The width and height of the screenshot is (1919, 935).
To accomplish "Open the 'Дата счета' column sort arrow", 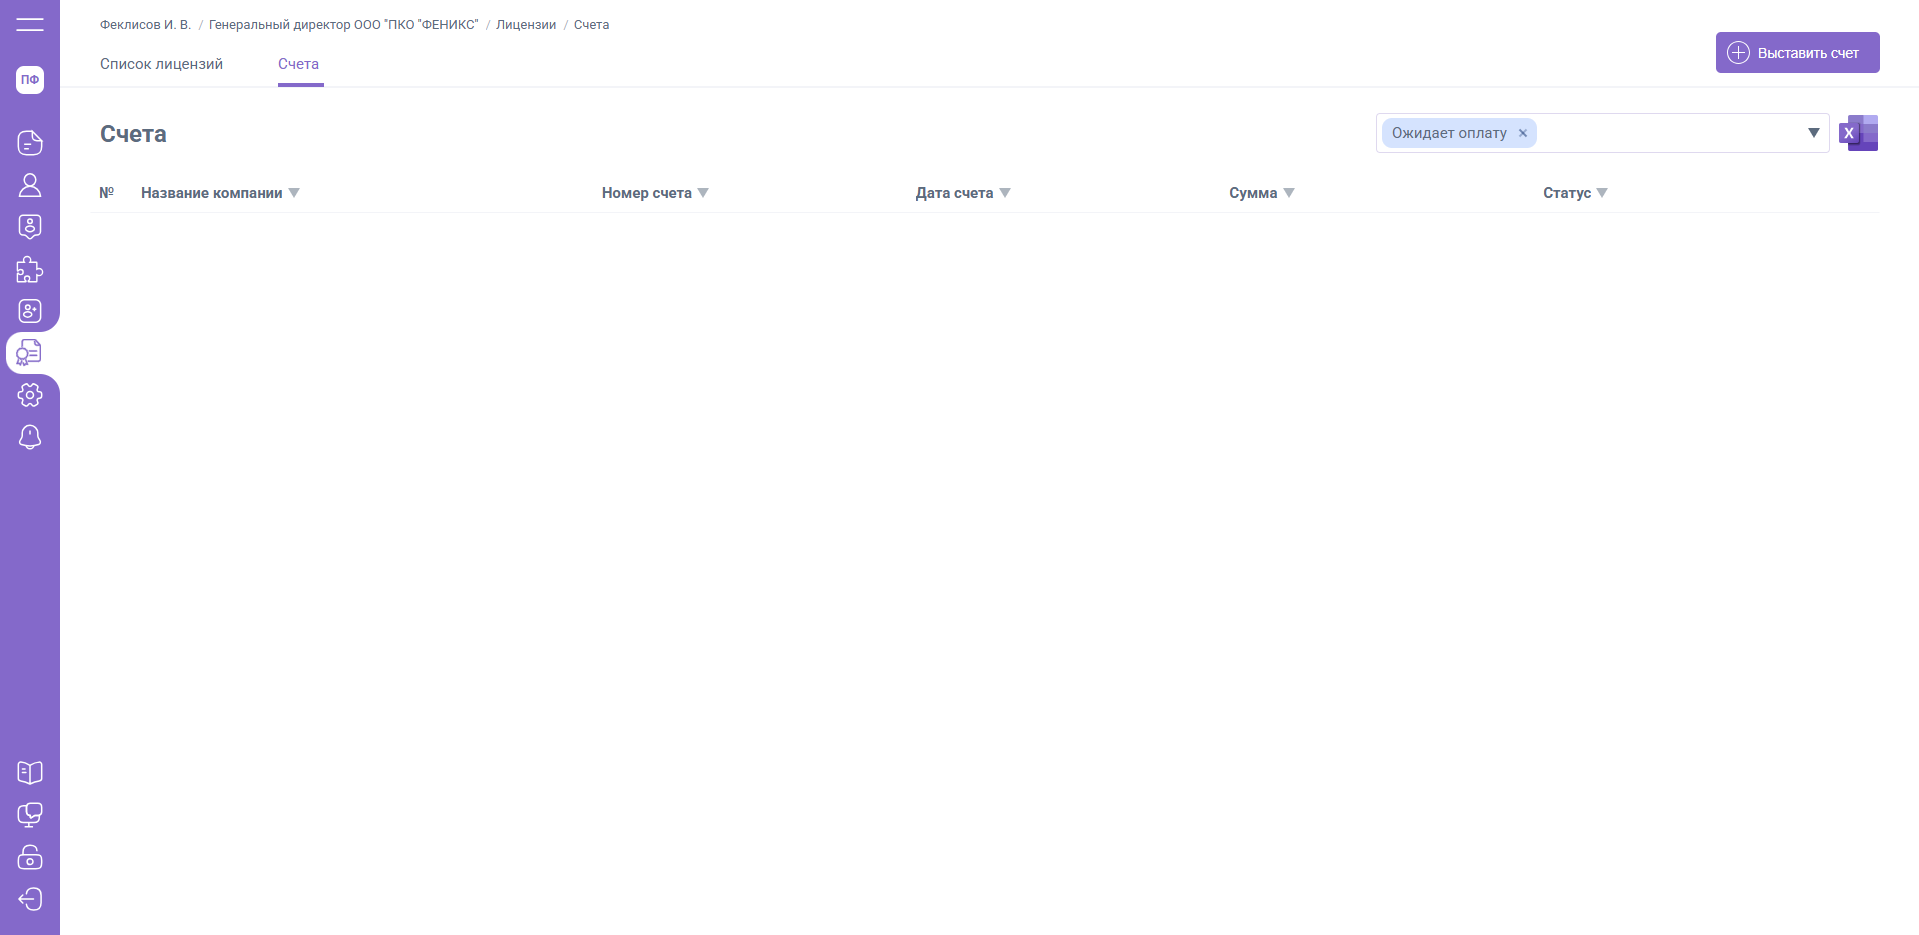I will tap(1005, 193).
